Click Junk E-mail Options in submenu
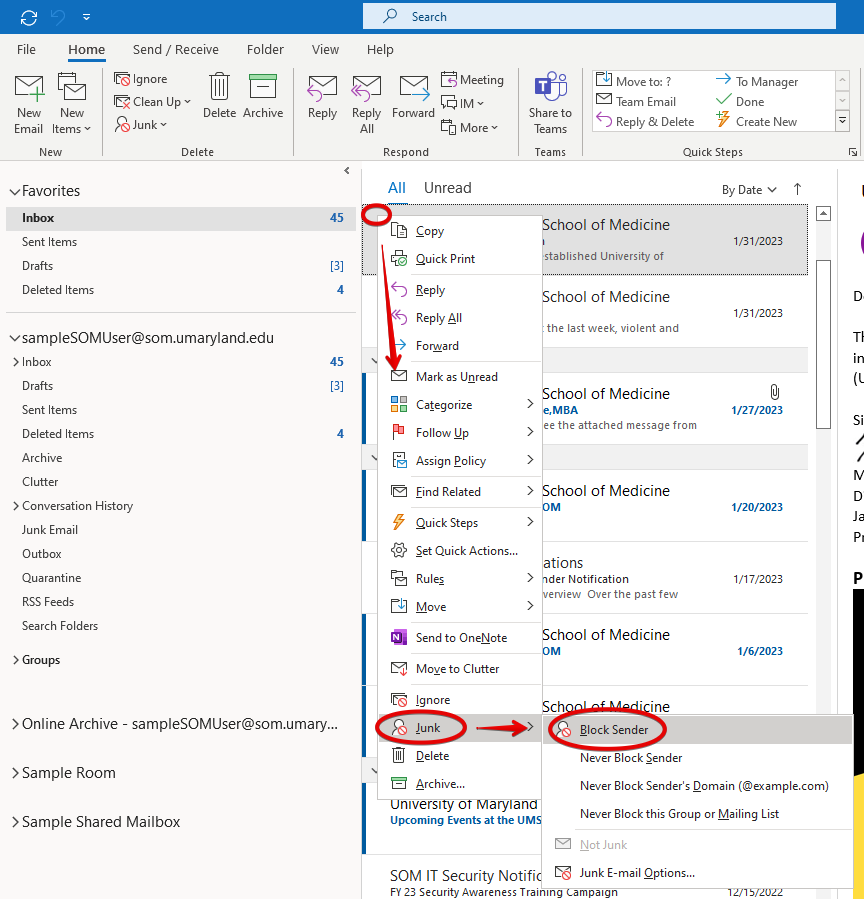This screenshot has width=864, height=899. click(636, 873)
